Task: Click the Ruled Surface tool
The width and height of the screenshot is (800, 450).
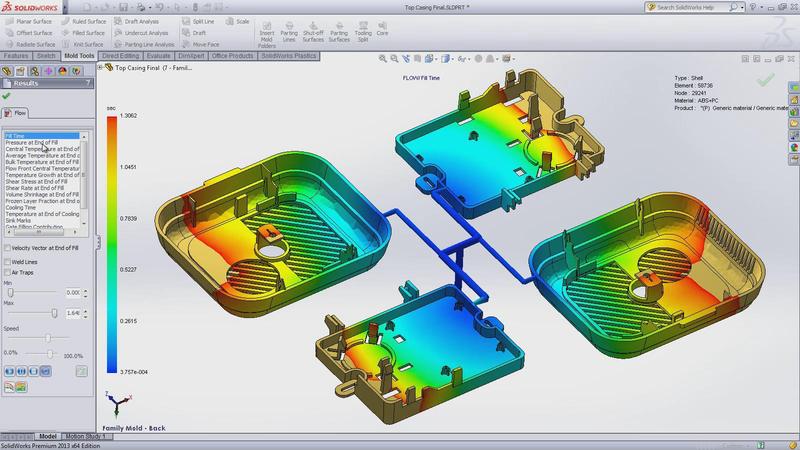Action: (84, 21)
